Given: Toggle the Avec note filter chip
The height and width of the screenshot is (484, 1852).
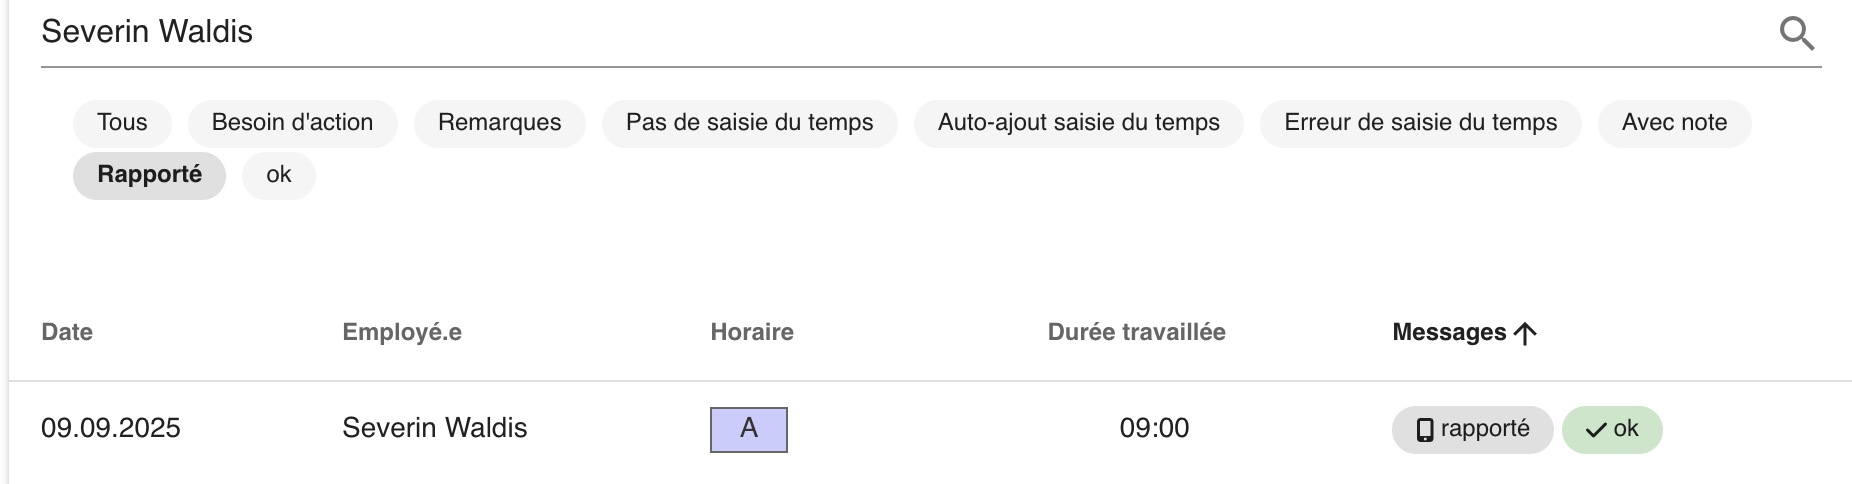Looking at the screenshot, I should (x=1674, y=123).
